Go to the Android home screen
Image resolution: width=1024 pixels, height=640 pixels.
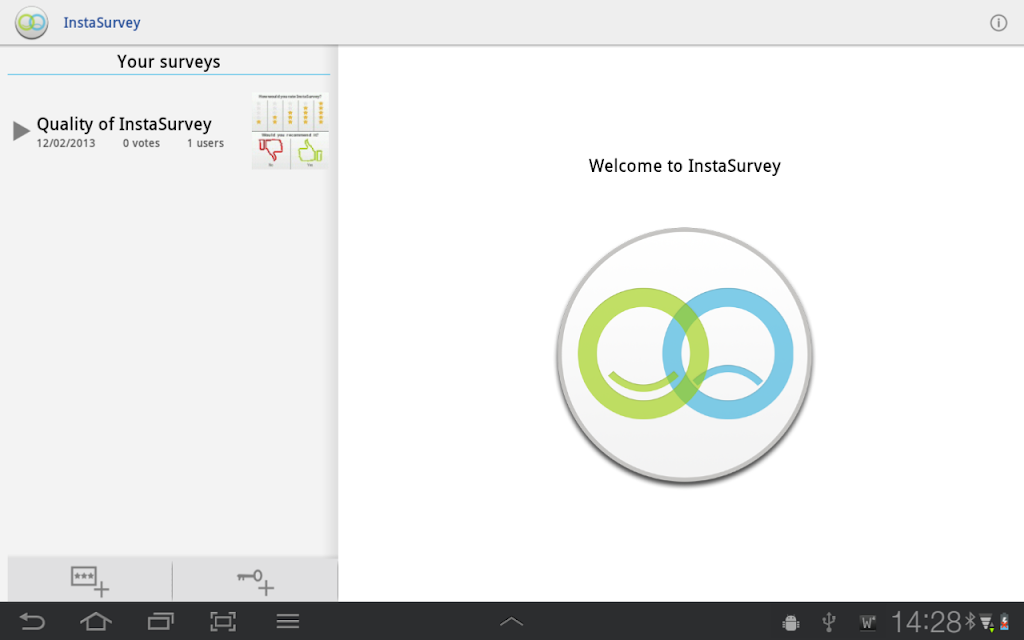(96, 622)
